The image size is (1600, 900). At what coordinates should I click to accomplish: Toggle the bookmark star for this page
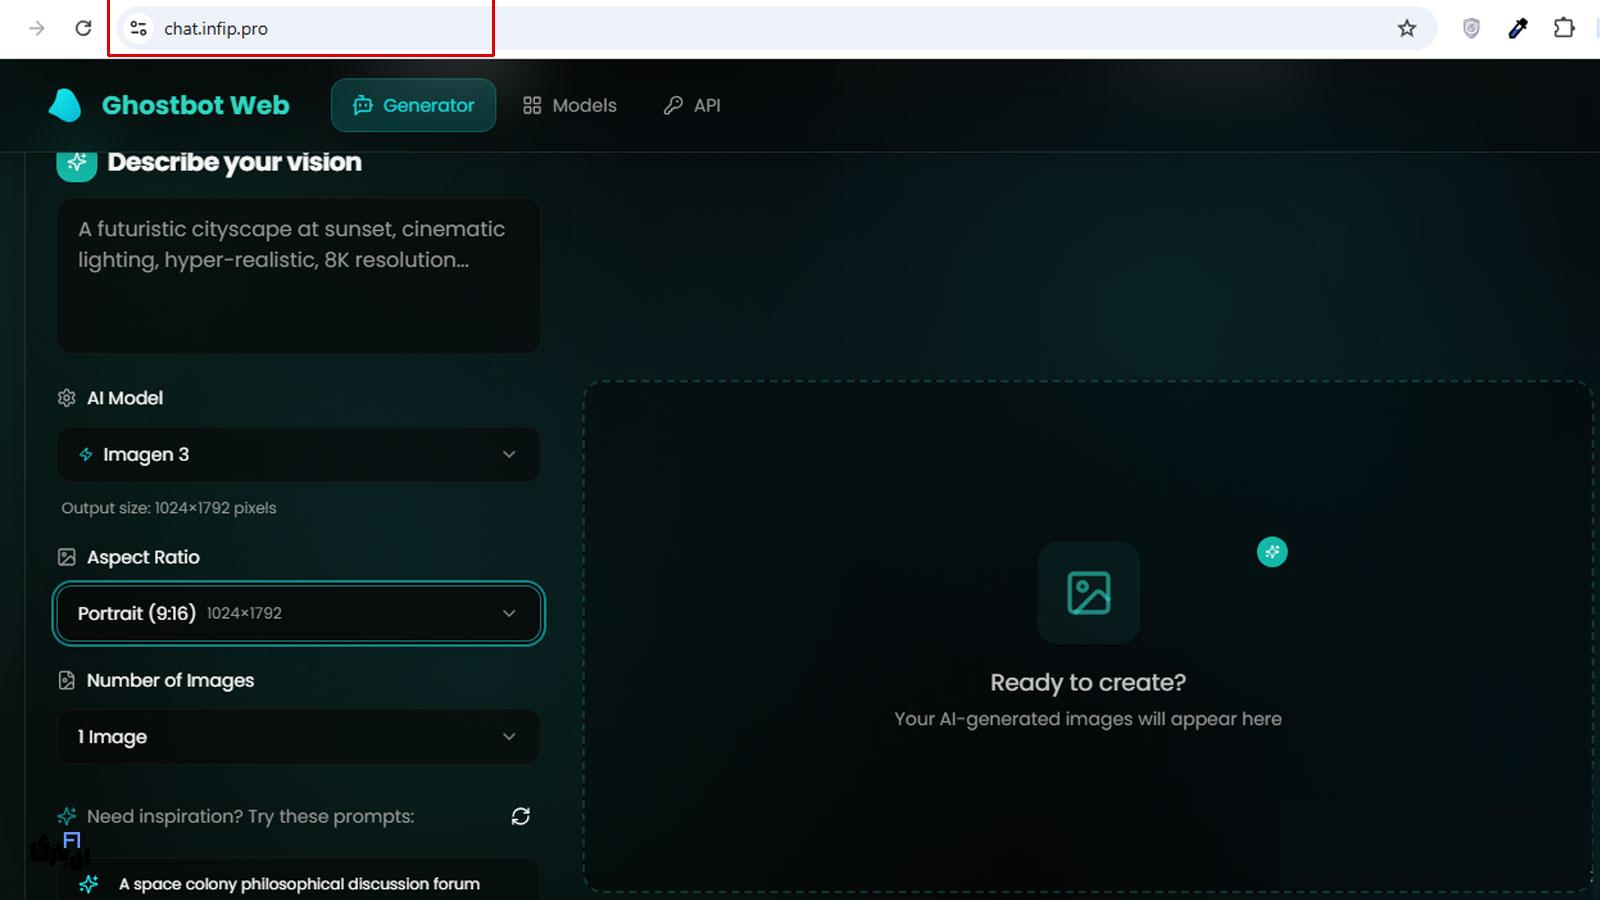[x=1408, y=28]
